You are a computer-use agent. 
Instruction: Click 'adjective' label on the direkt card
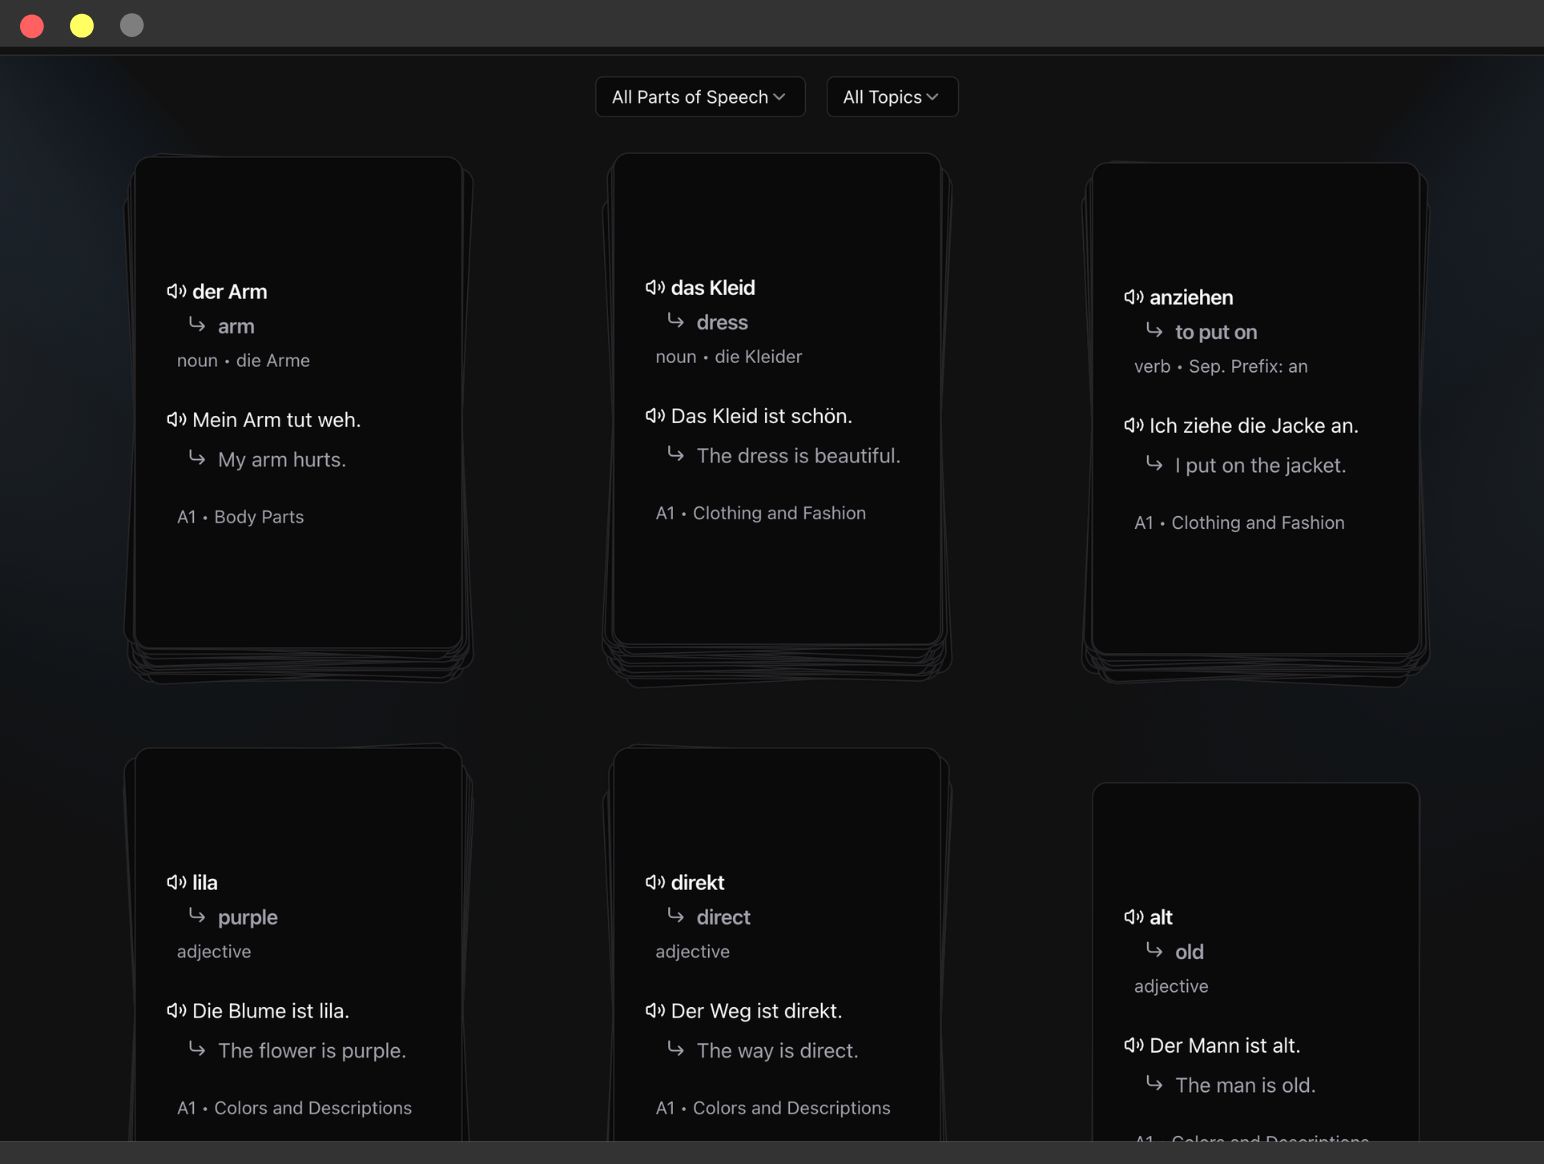pos(692,951)
